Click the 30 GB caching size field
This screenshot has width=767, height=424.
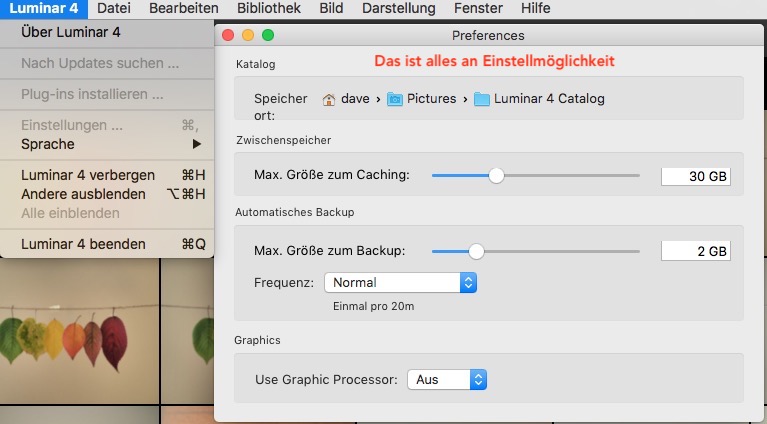click(x=696, y=177)
